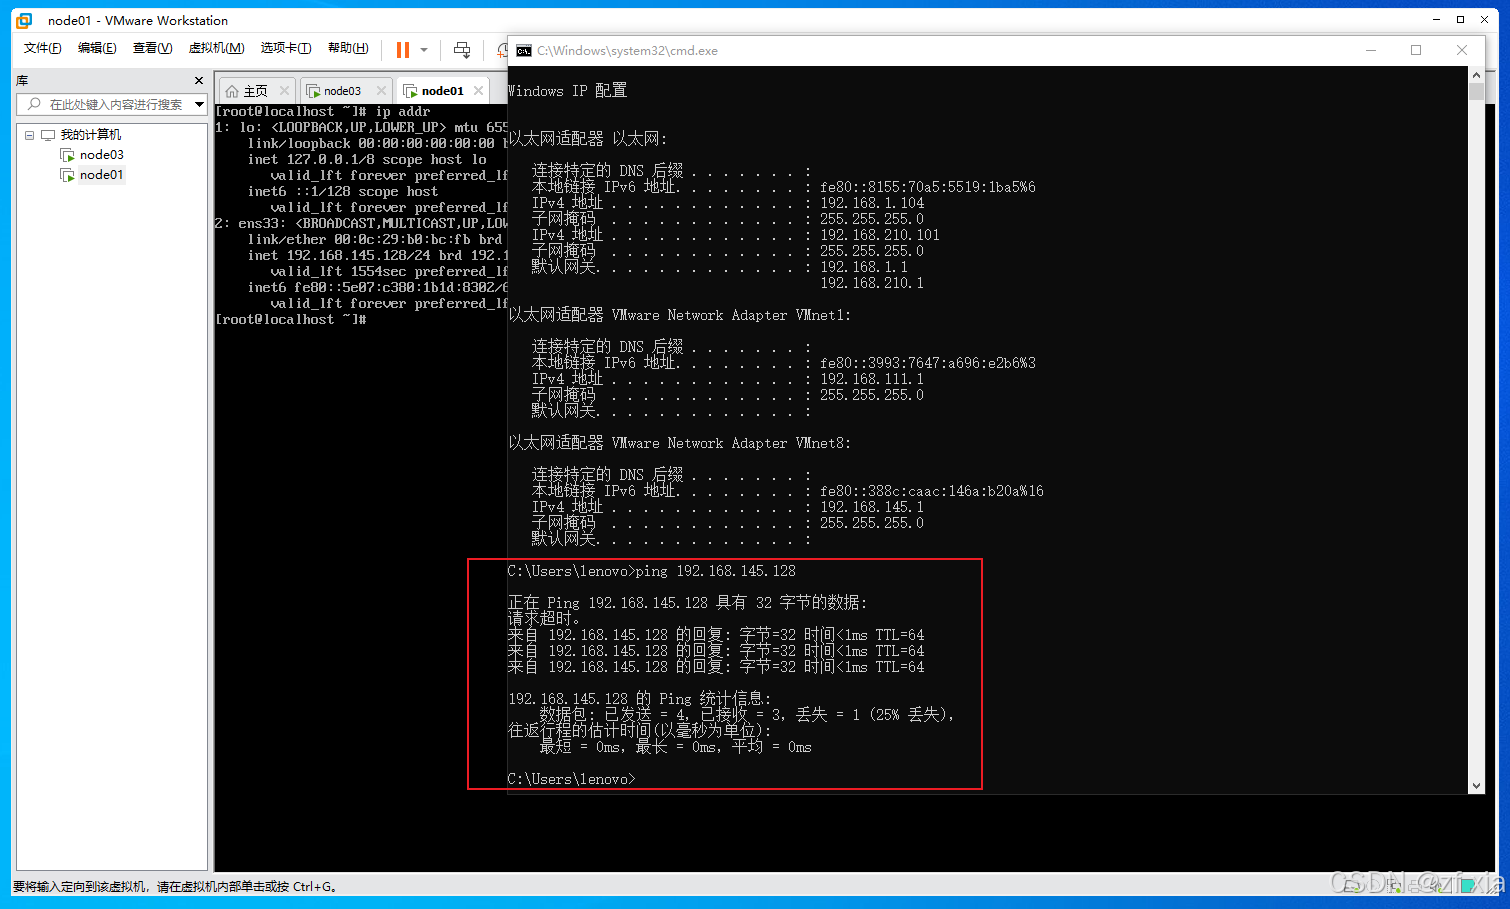Click the VM's inet 192.168.145.128/24 line

pyautogui.click(x=378, y=255)
